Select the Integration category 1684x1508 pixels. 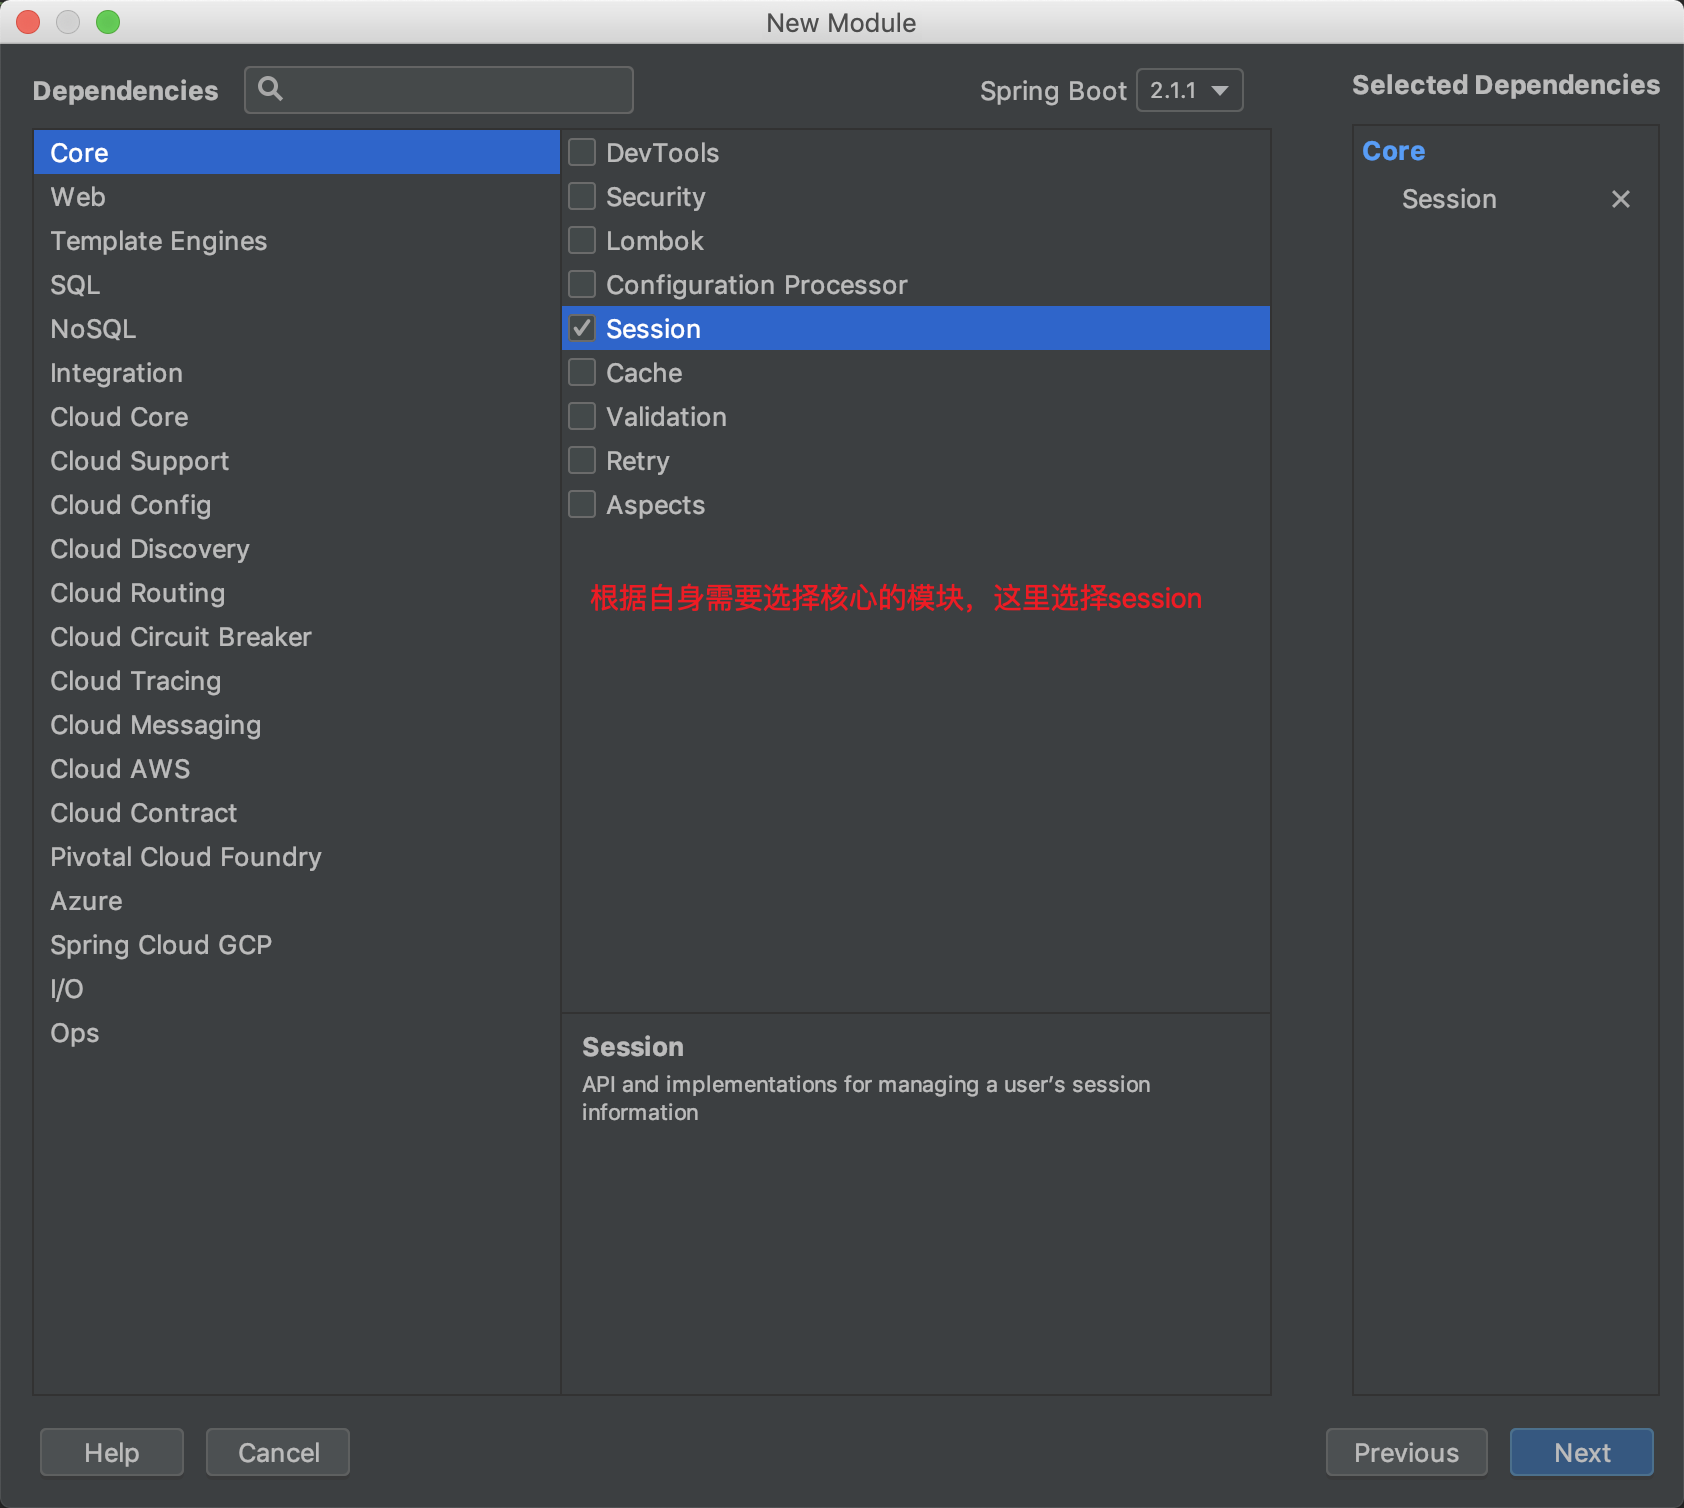coord(297,372)
